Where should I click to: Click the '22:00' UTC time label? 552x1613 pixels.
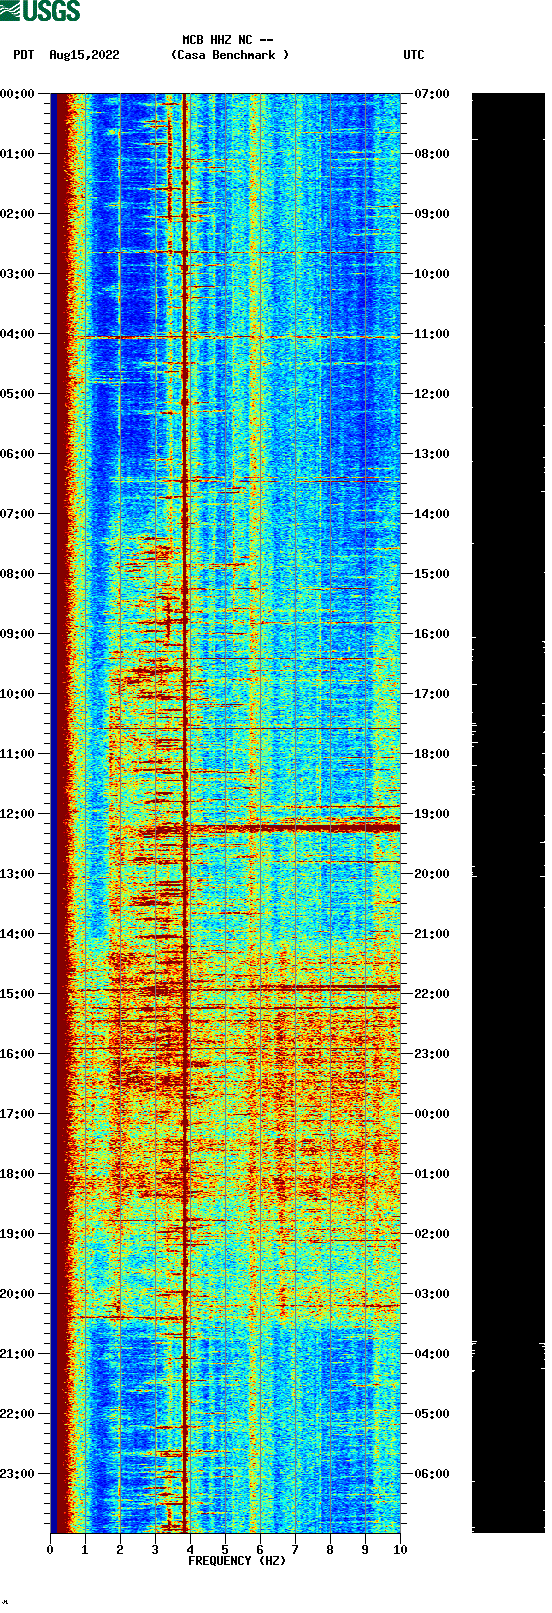(432, 994)
